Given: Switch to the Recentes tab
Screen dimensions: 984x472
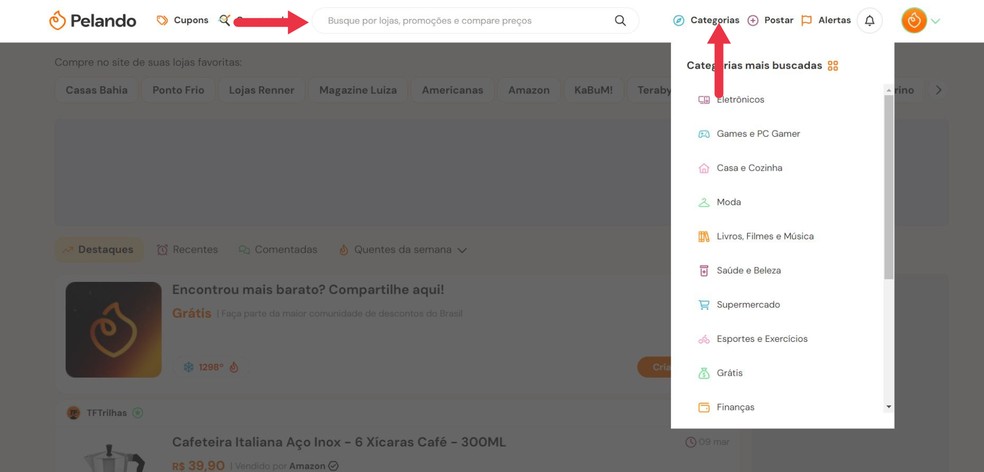Looking at the screenshot, I should [187, 250].
